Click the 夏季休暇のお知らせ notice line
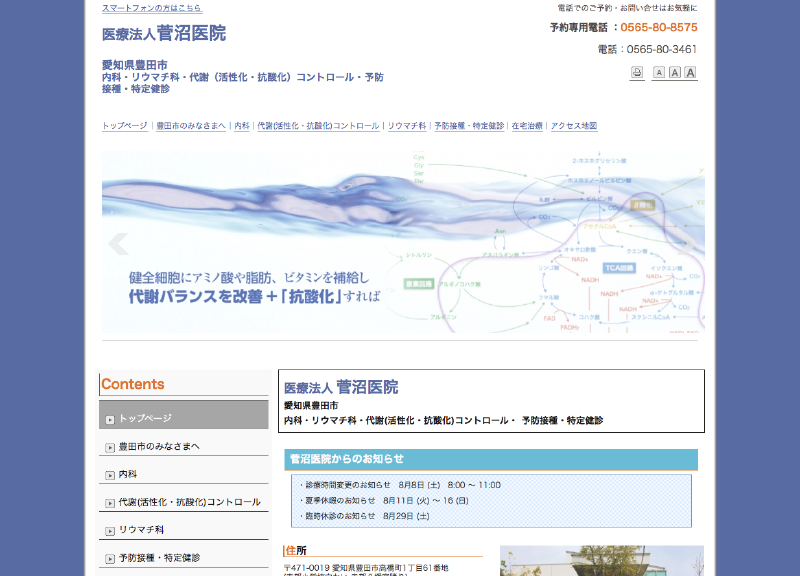This screenshot has width=800, height=576. click(385, 501)
